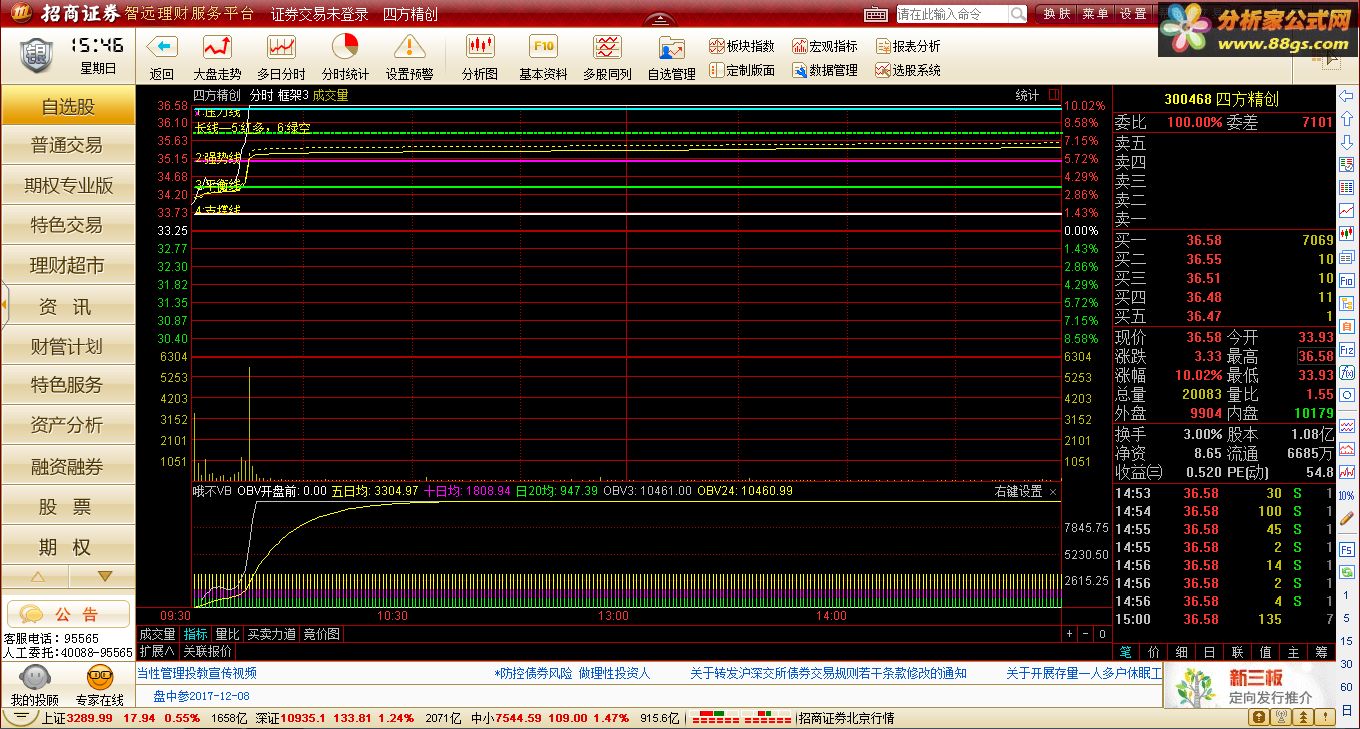Open 定制版面 custom layout
This screenshot has height=729, width=1360.
point(742,70)
